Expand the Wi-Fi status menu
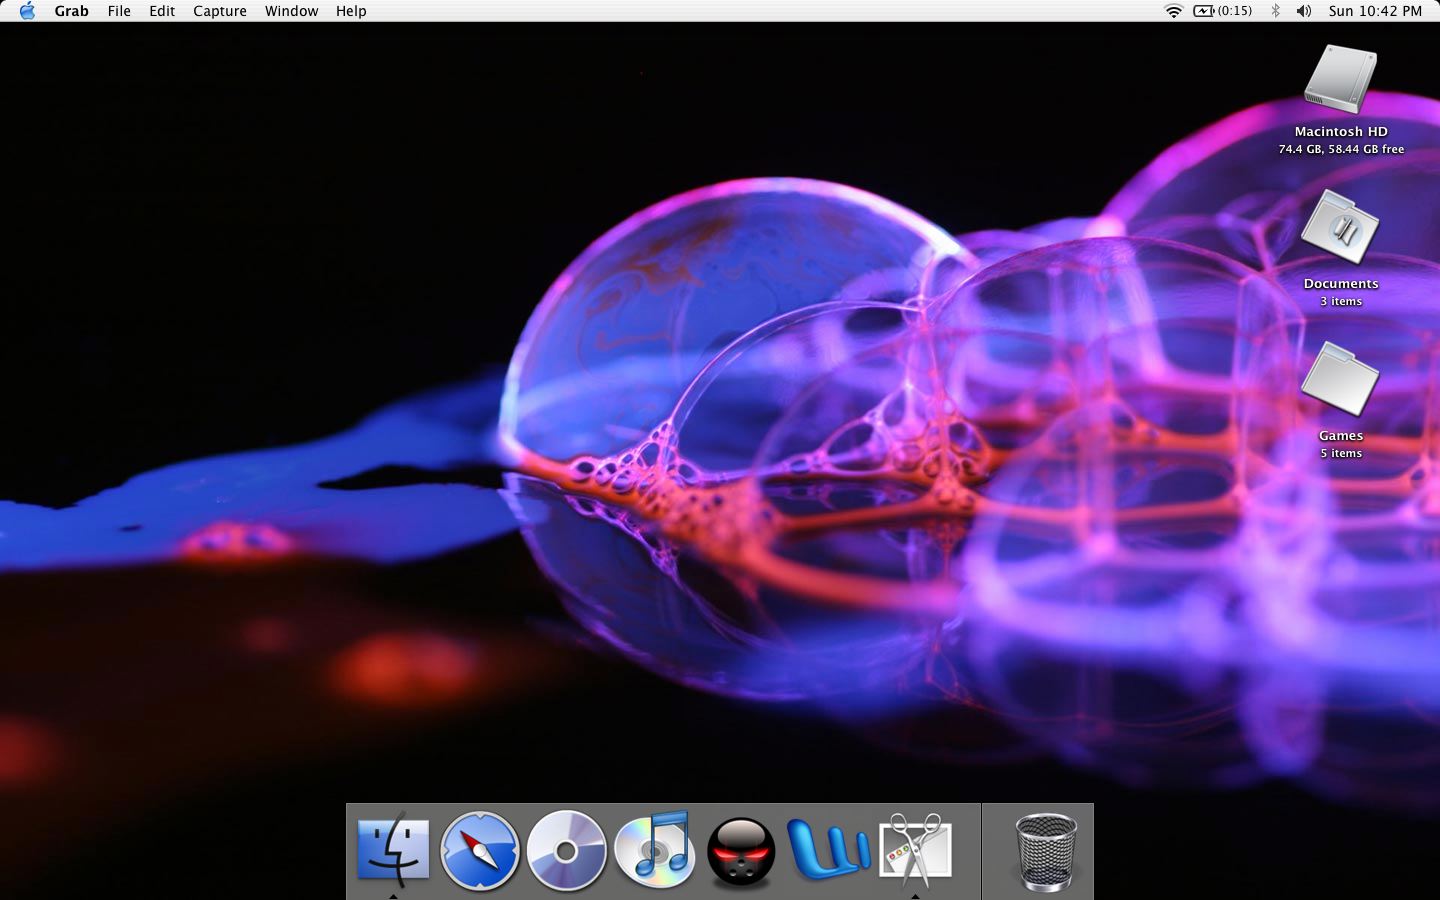The image size is (1440, 900). (1173, 11)
